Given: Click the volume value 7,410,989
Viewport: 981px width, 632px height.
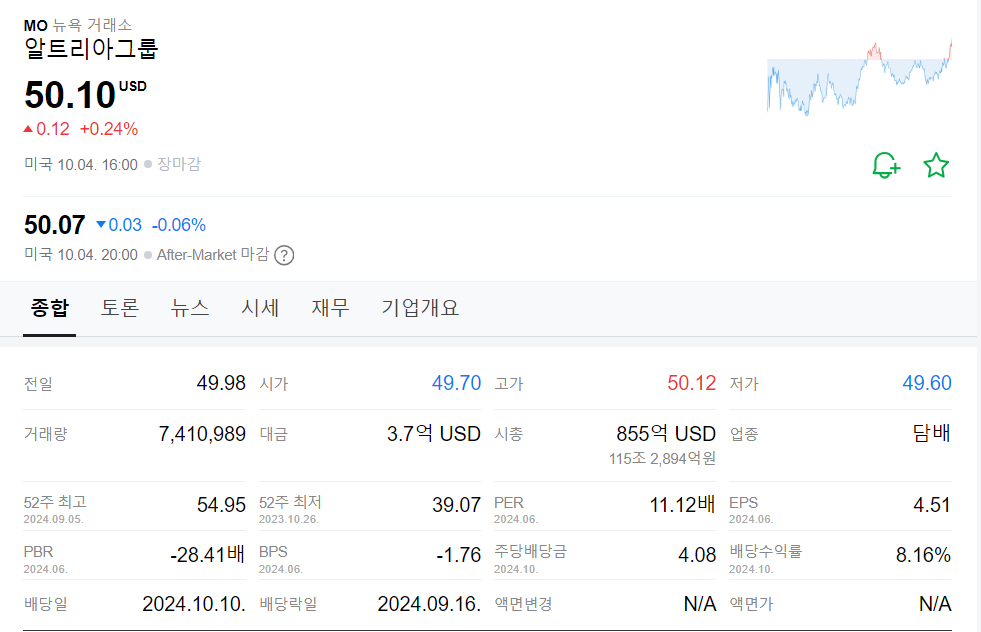Looking at the screenshot, I should click(202, 434).
